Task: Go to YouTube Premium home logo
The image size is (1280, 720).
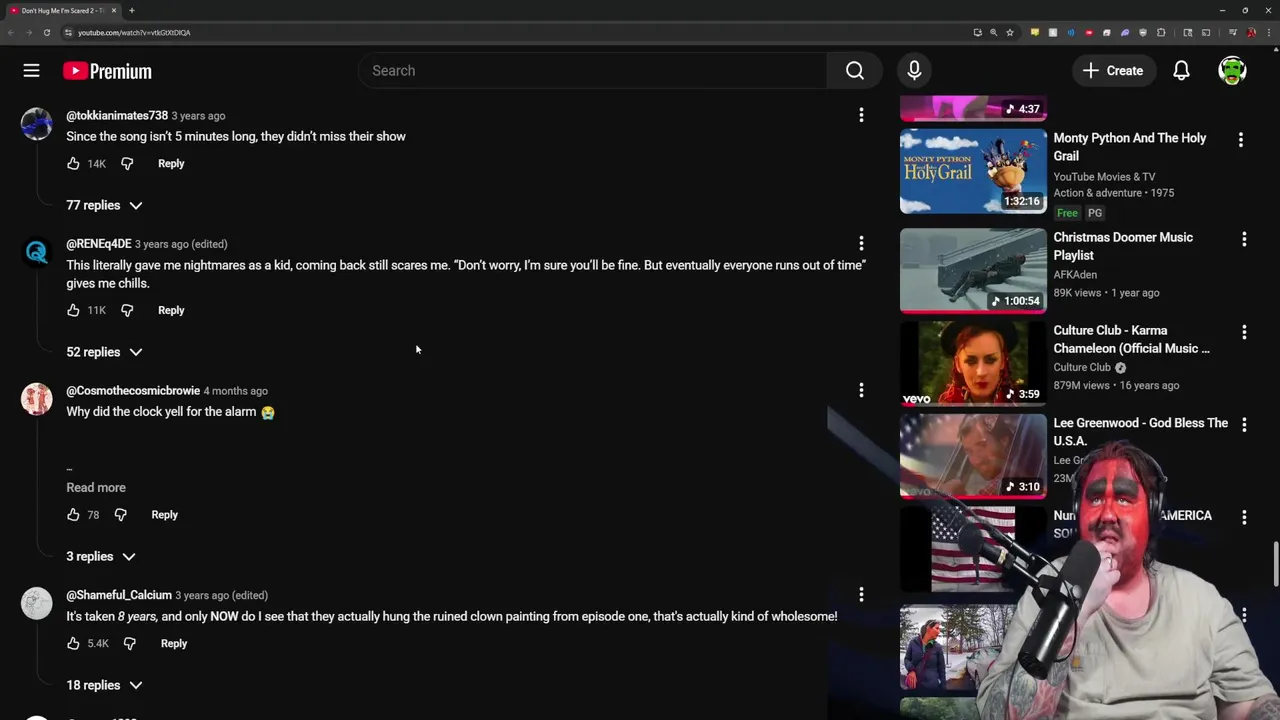Action: click(107, 71)
